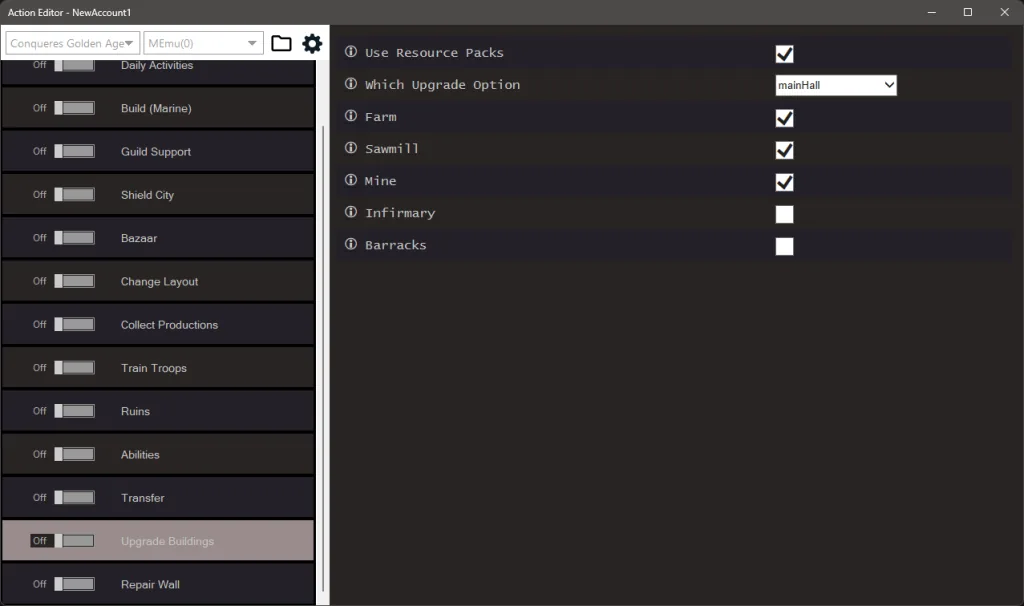
Task: Select the Ruins action label
Action: click(135, 411)
